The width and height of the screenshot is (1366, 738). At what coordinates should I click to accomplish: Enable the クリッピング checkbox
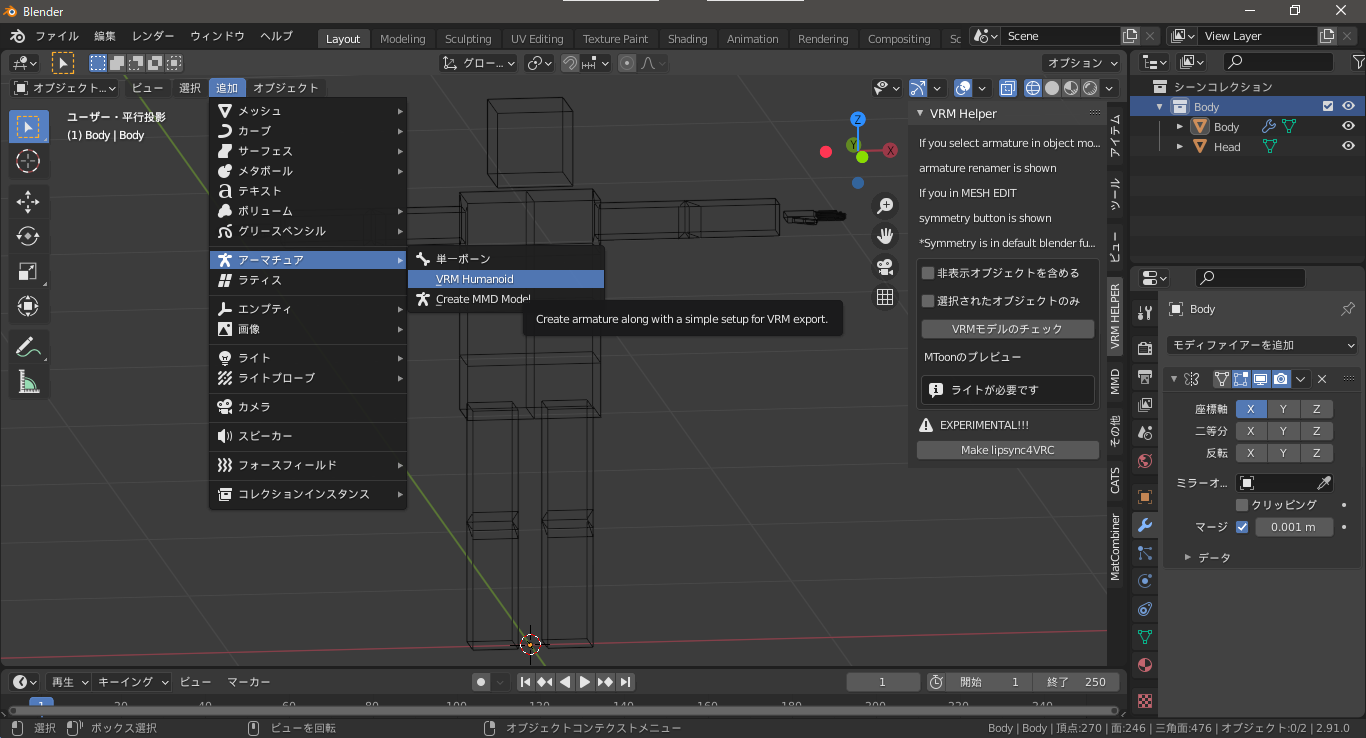(x=1242, y=505)
